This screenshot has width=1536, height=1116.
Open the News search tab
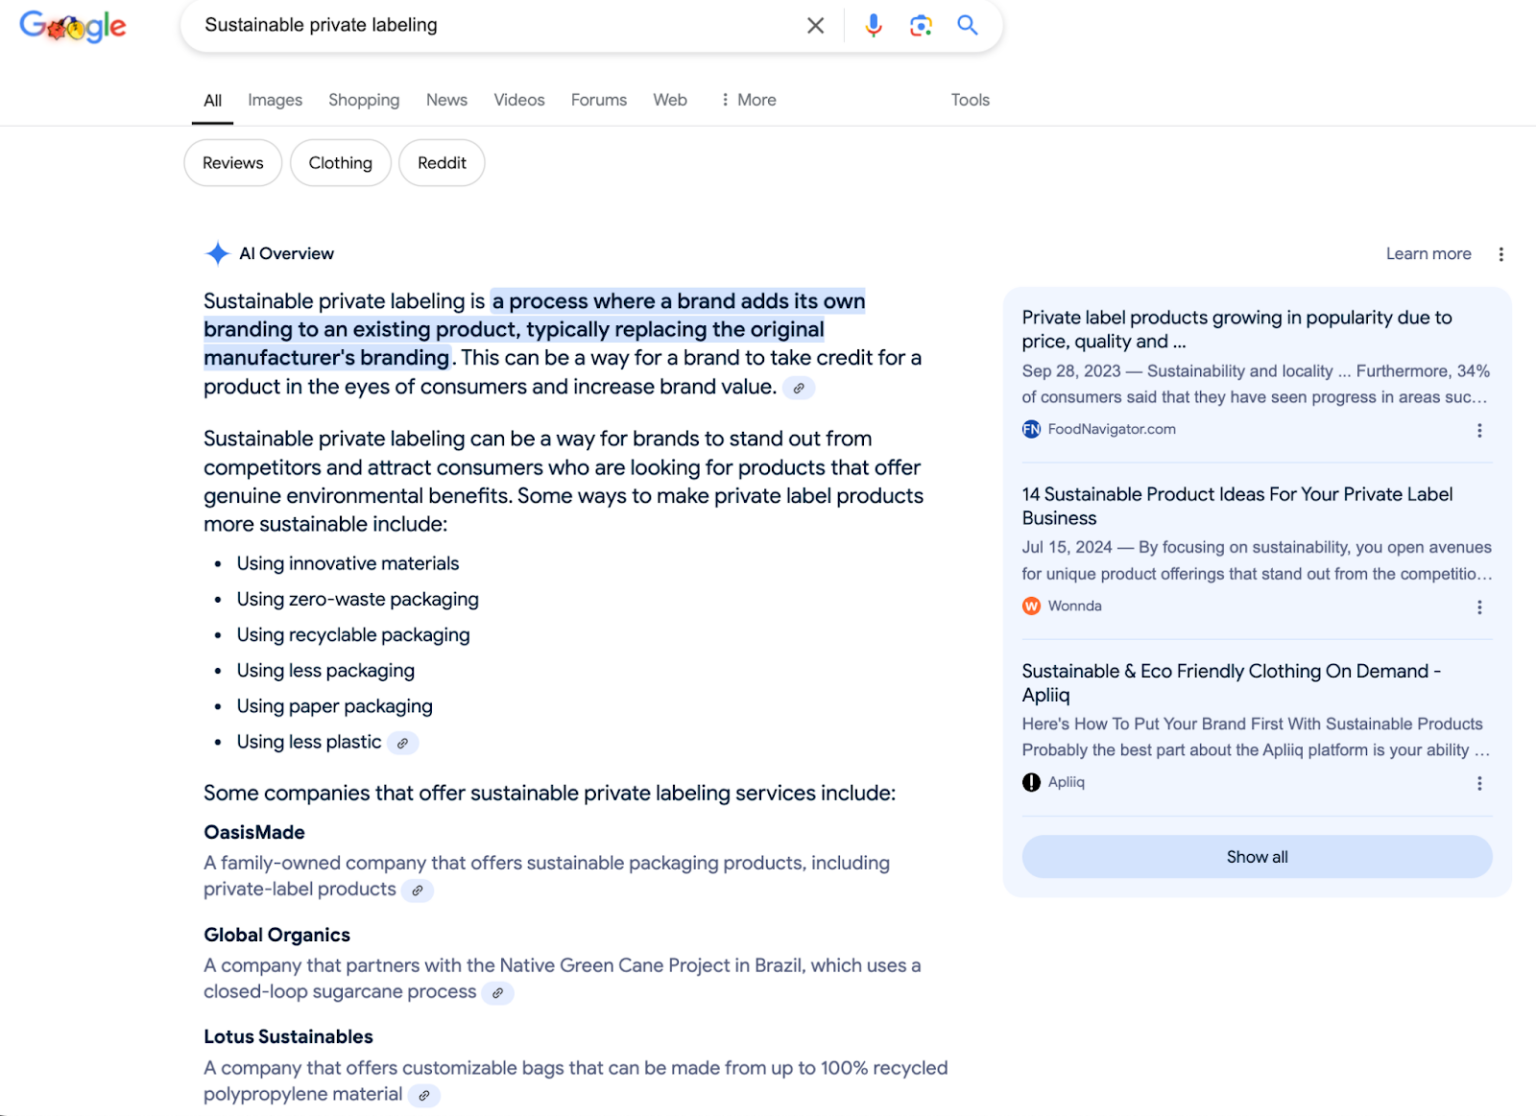pyautogui.click(x=446, y=99)
